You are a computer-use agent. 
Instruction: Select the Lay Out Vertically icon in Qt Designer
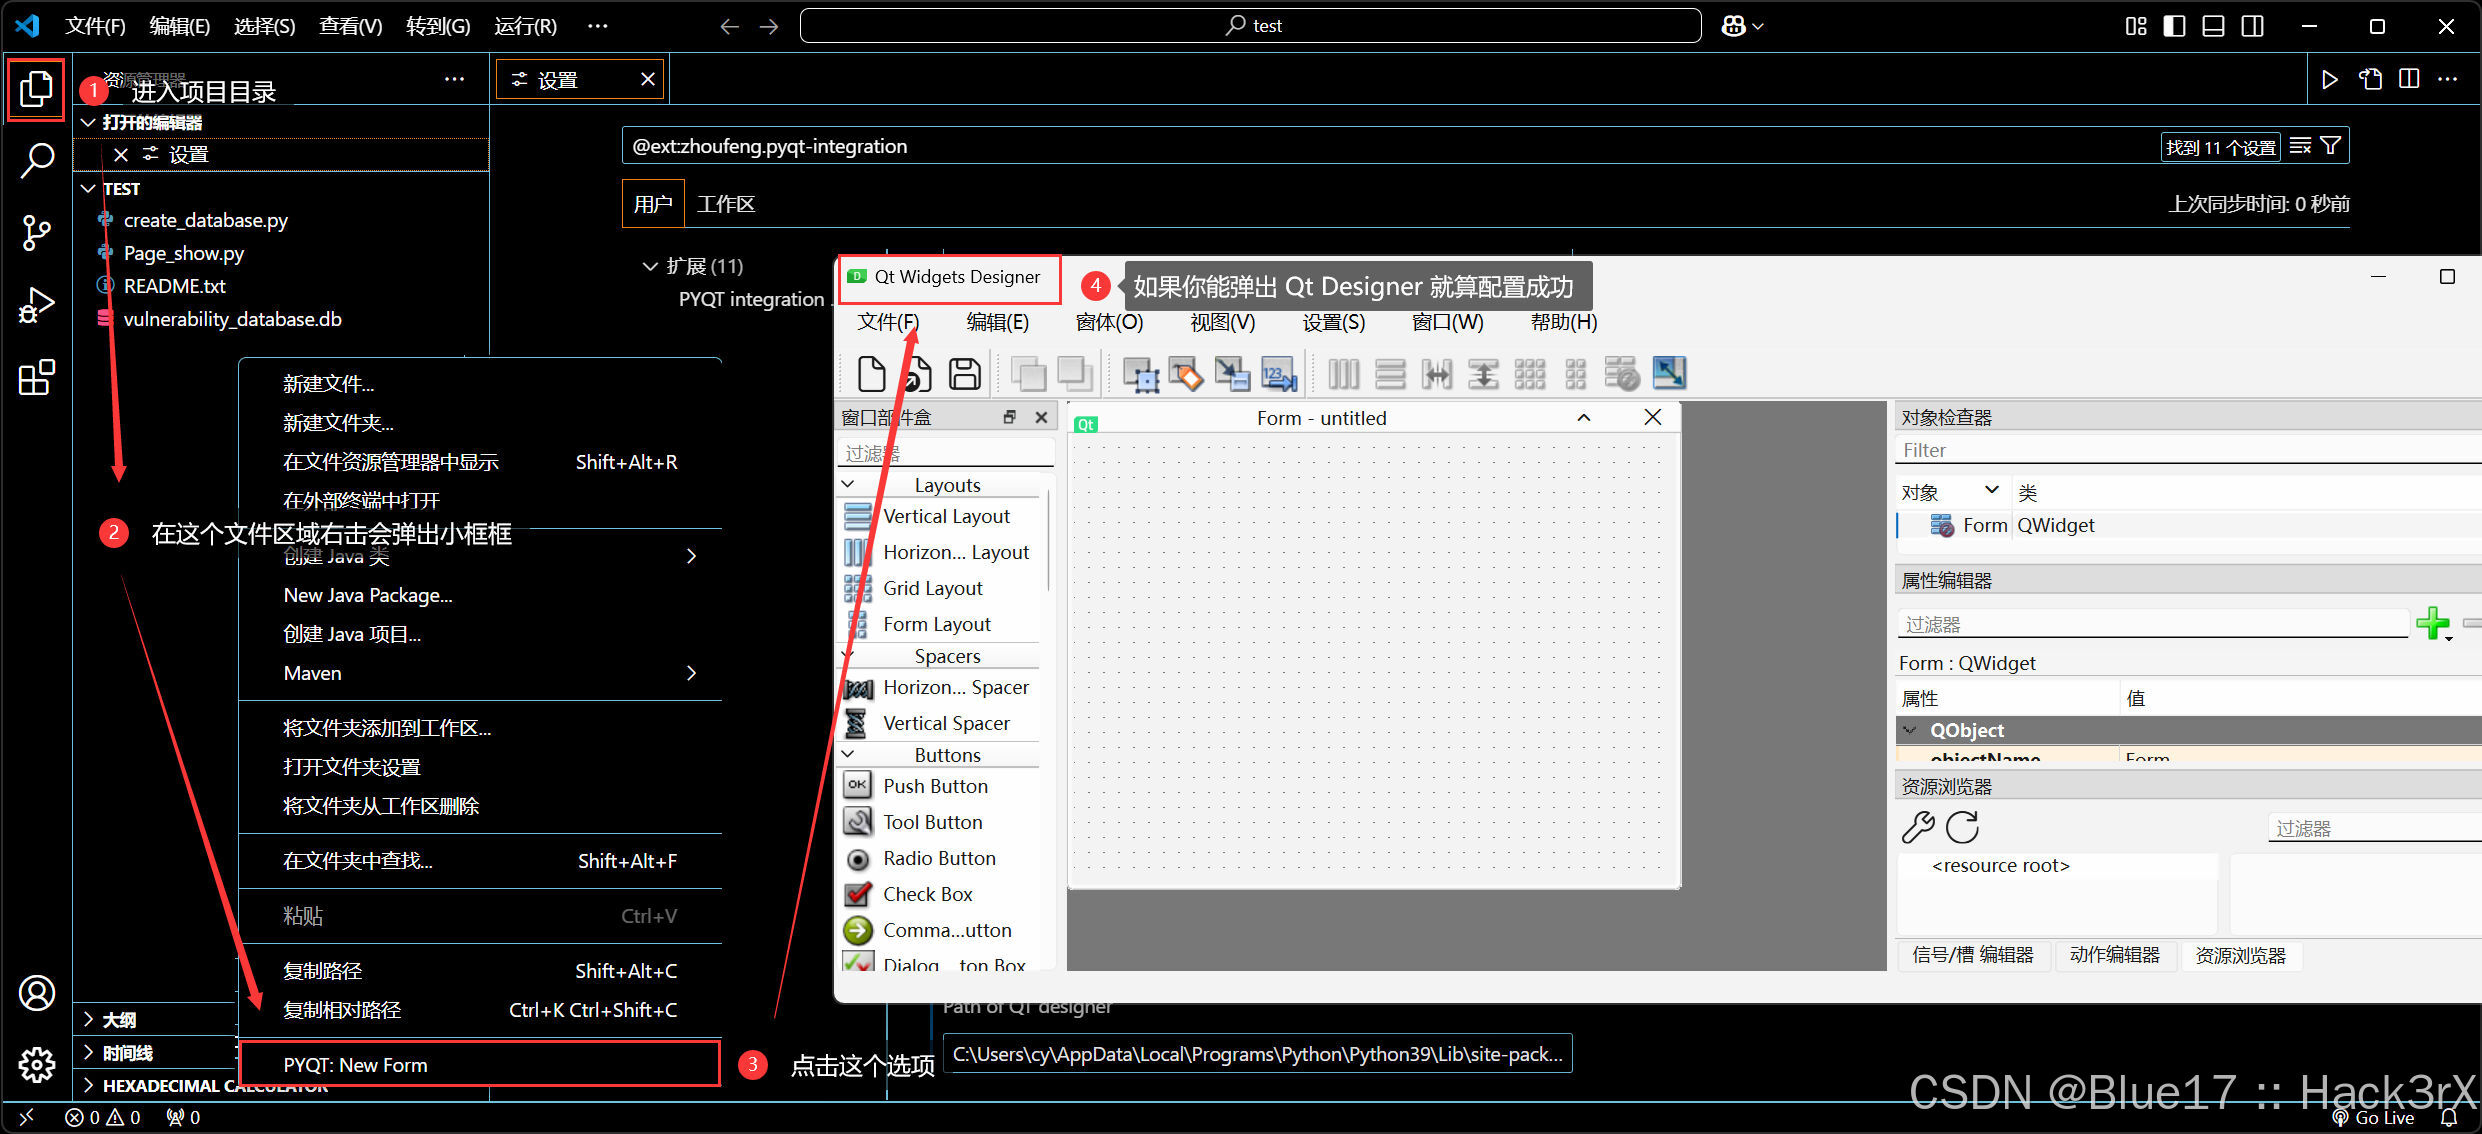point(1392,373)
